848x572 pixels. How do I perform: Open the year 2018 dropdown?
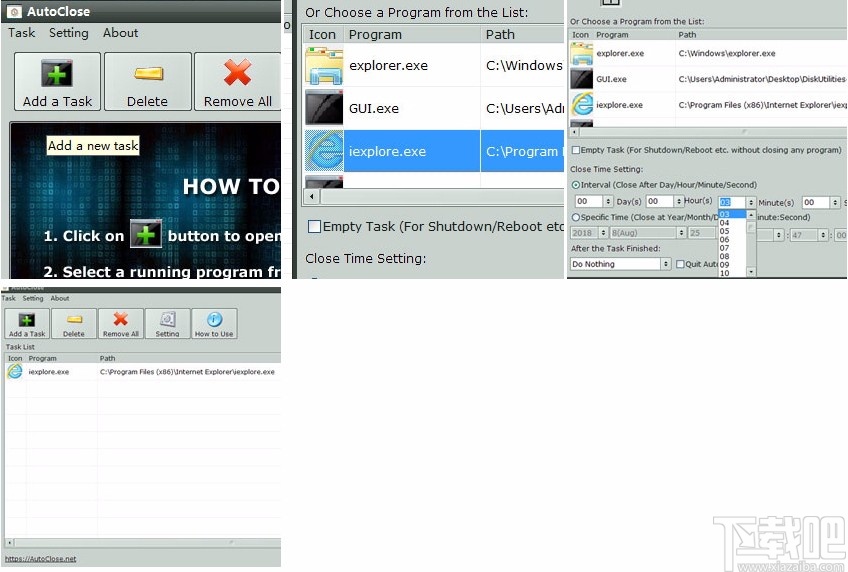(x=603, y=233)
